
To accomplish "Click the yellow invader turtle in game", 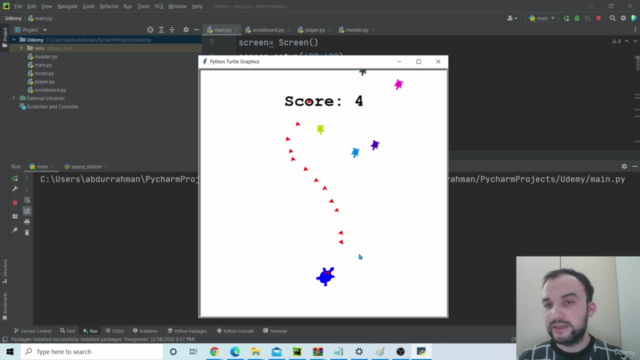I will (x=320, y=129).
